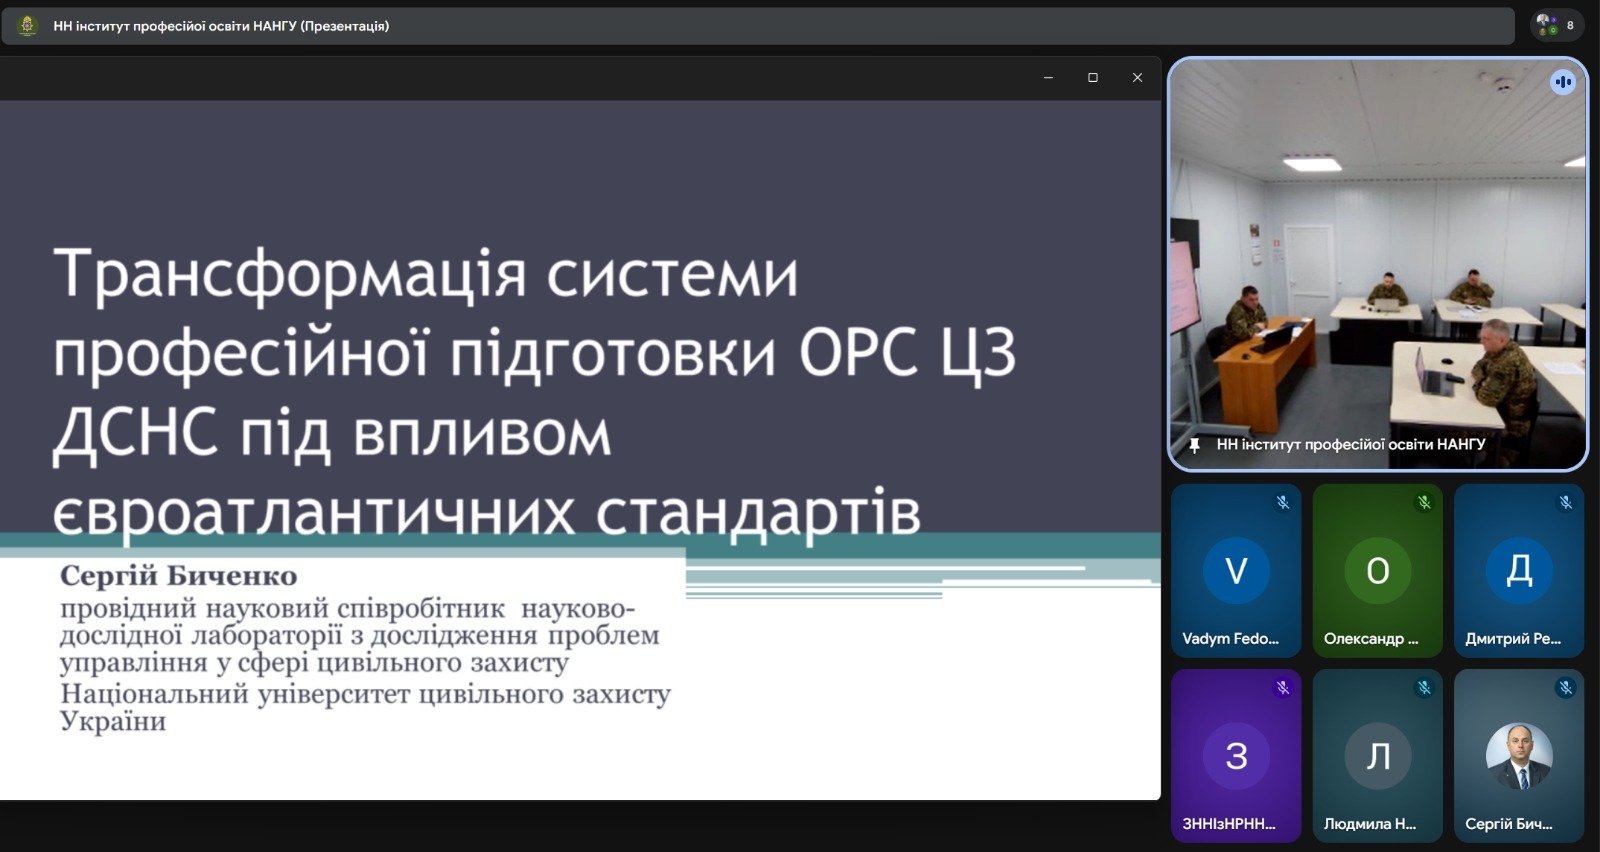Click the muted mic icon on Сергій Бич tile
1600x852 pixels.
click(1566, 687)
